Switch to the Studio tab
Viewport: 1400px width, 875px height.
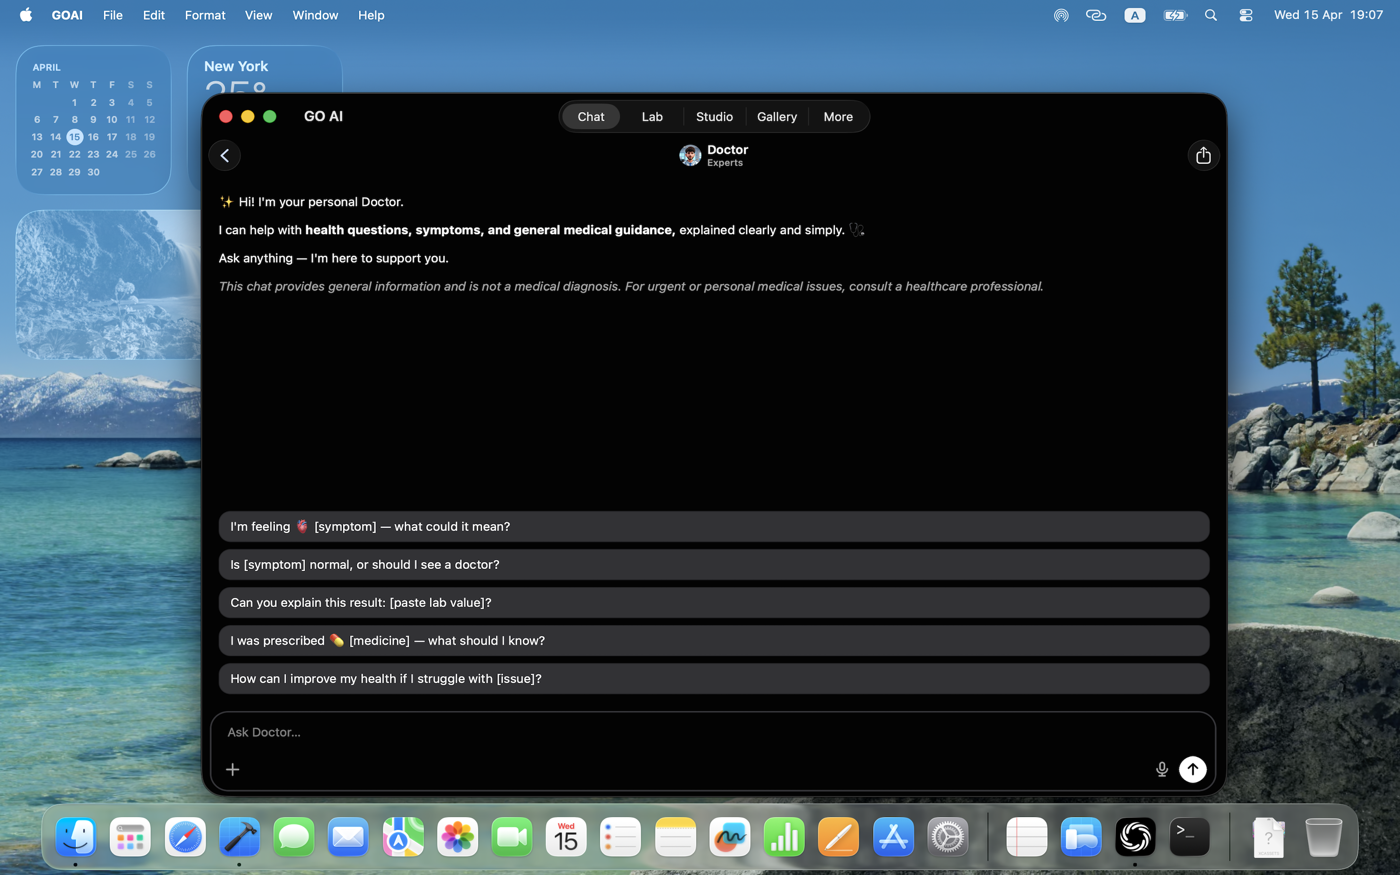pyautogui.click(x=714, y=116)
